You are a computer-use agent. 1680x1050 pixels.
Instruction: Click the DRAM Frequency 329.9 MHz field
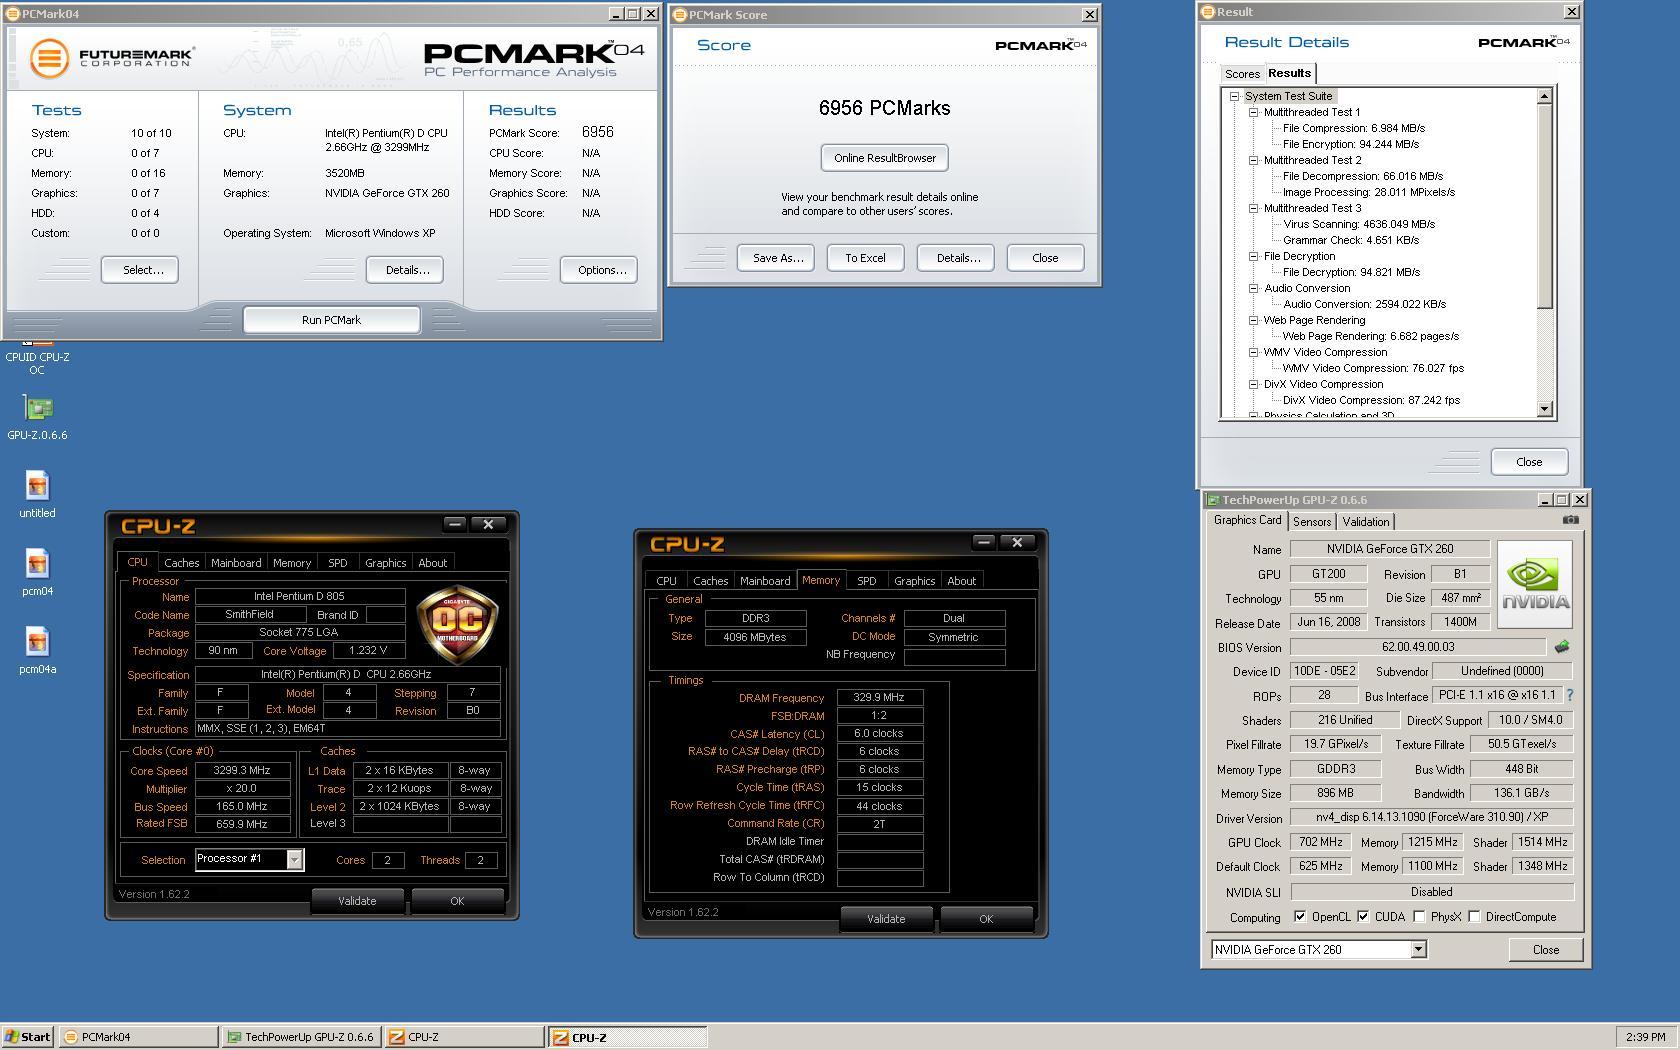pyautogui.click(x=880, y=698)
